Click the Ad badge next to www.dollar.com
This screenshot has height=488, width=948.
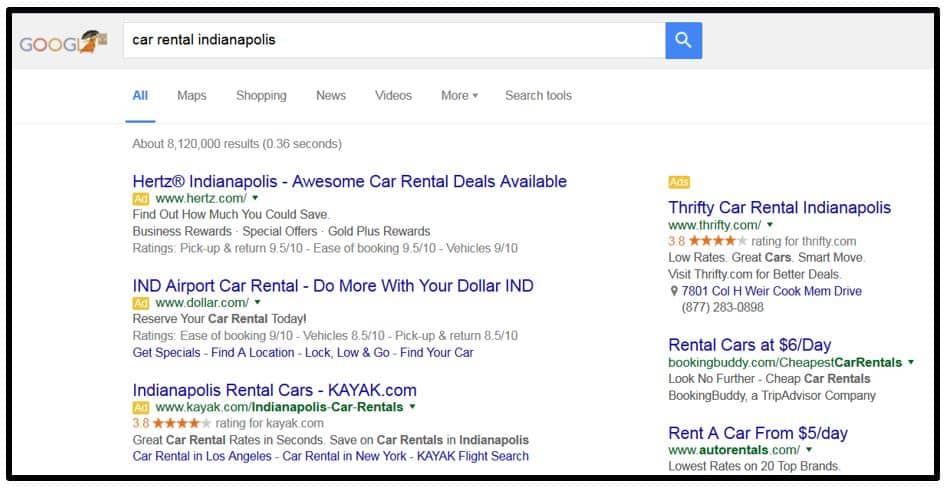coord(140,302)
